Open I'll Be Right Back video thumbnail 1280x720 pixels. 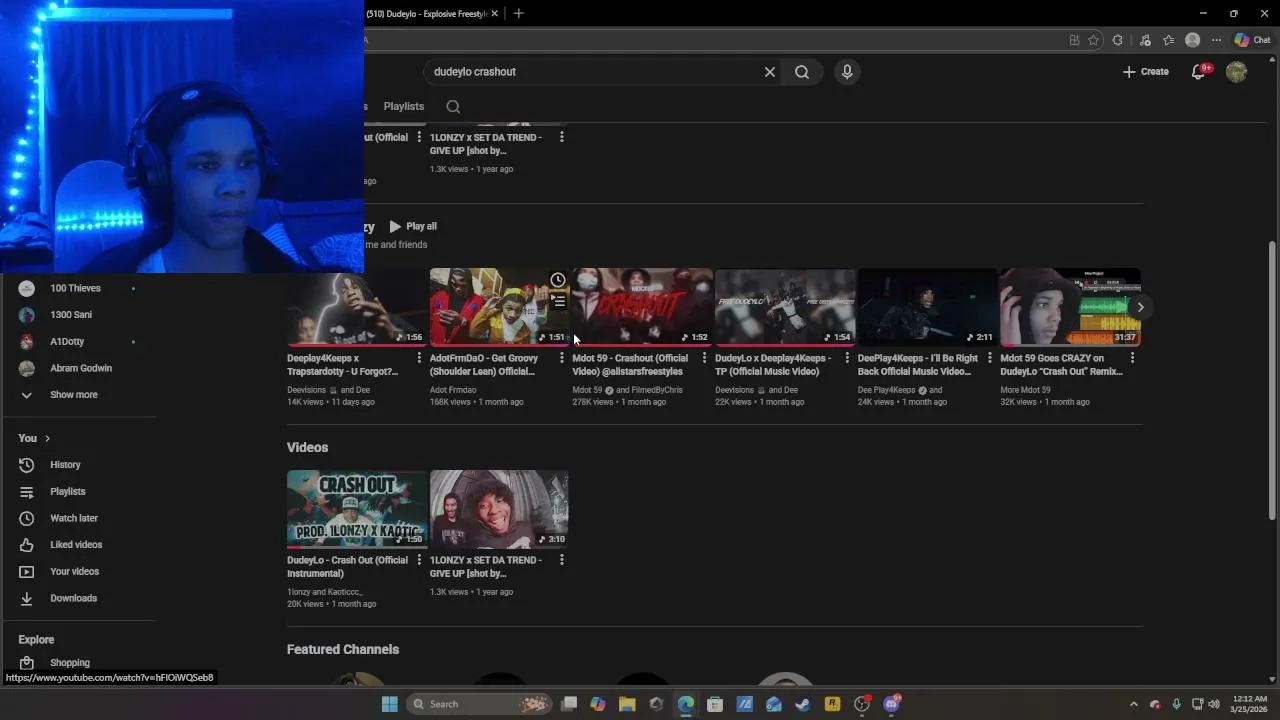pyautogui.click(x=928, y=307)
